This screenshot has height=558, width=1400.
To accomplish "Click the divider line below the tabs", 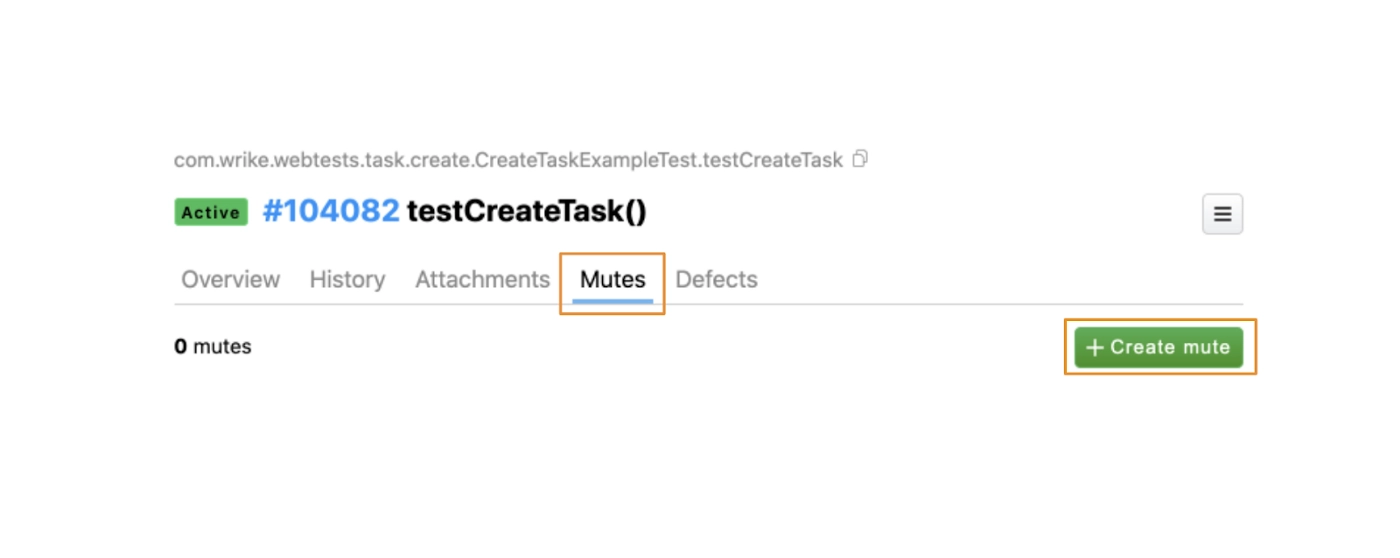I will tap(900, 304).
